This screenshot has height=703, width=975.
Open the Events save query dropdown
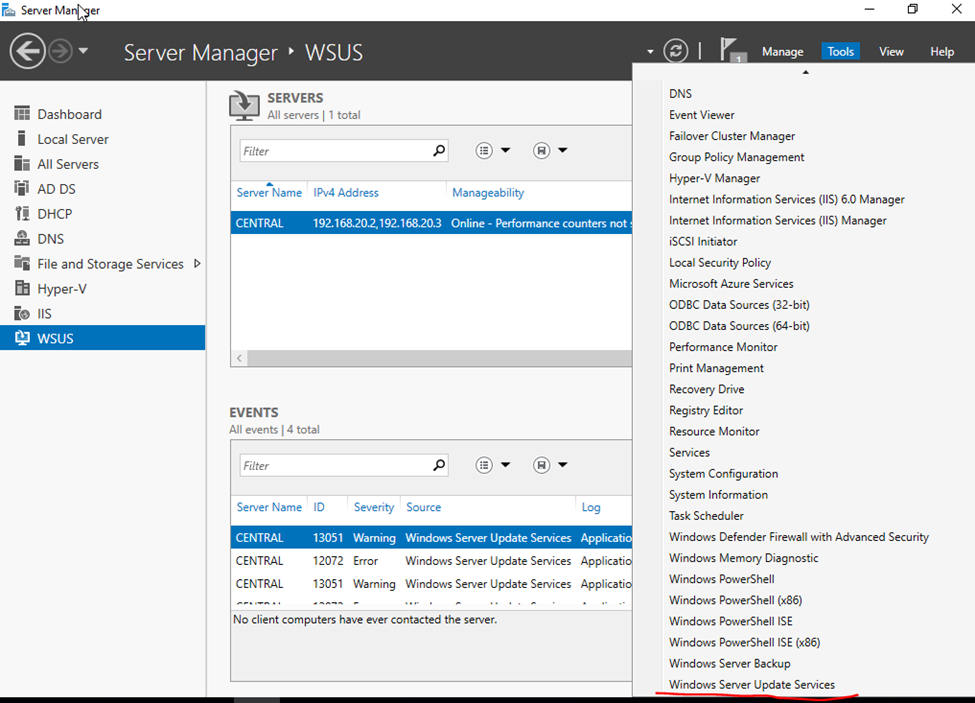point(550,465)
